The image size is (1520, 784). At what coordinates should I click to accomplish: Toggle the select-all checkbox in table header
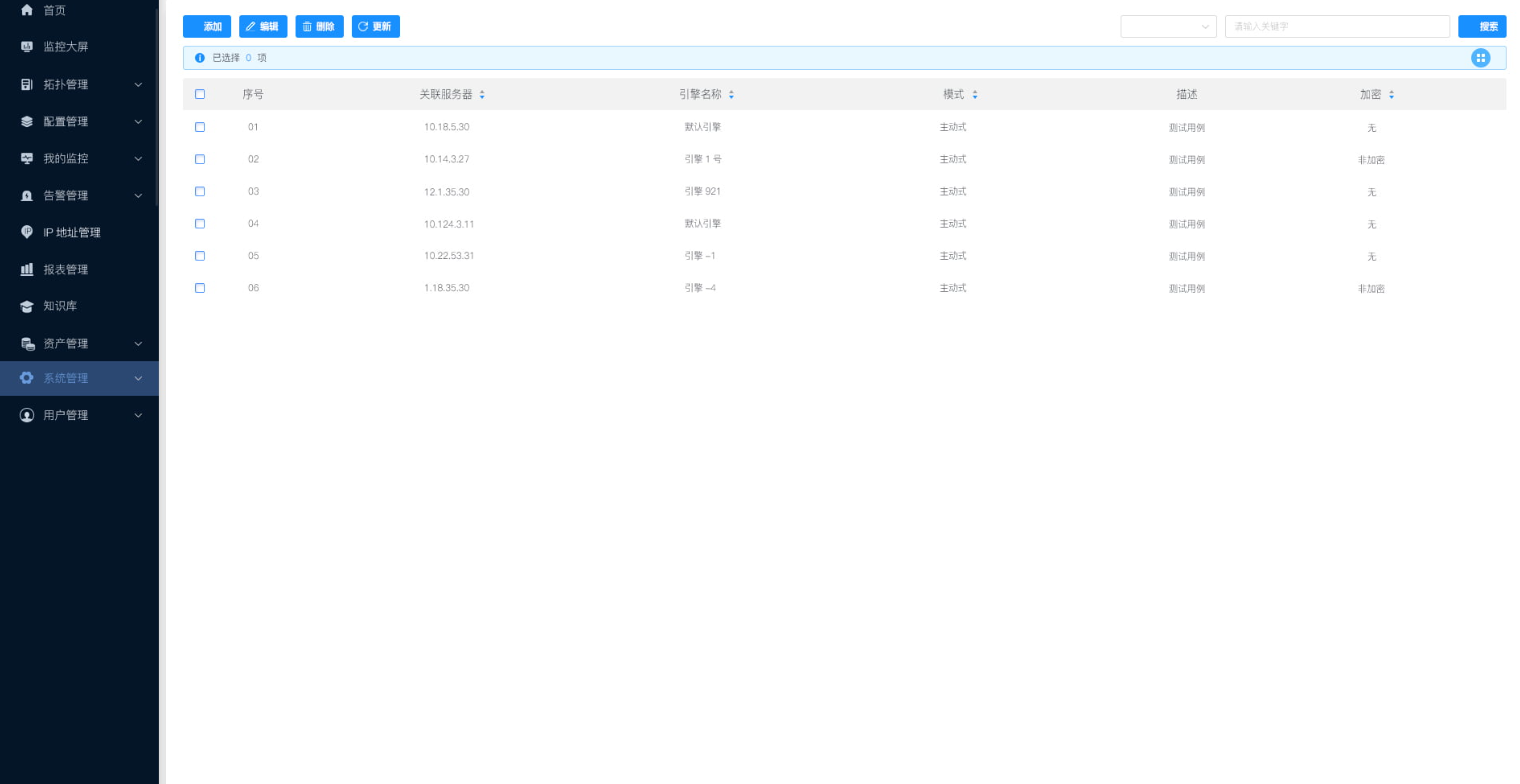coord(200,94)
